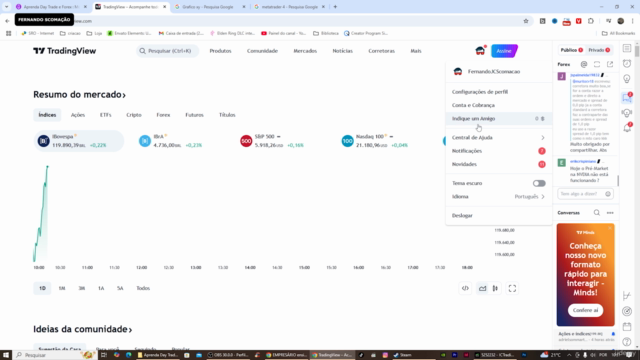Open the Calendar icon in right sidebar
The image size is (640, 360).
coord(627,327)
